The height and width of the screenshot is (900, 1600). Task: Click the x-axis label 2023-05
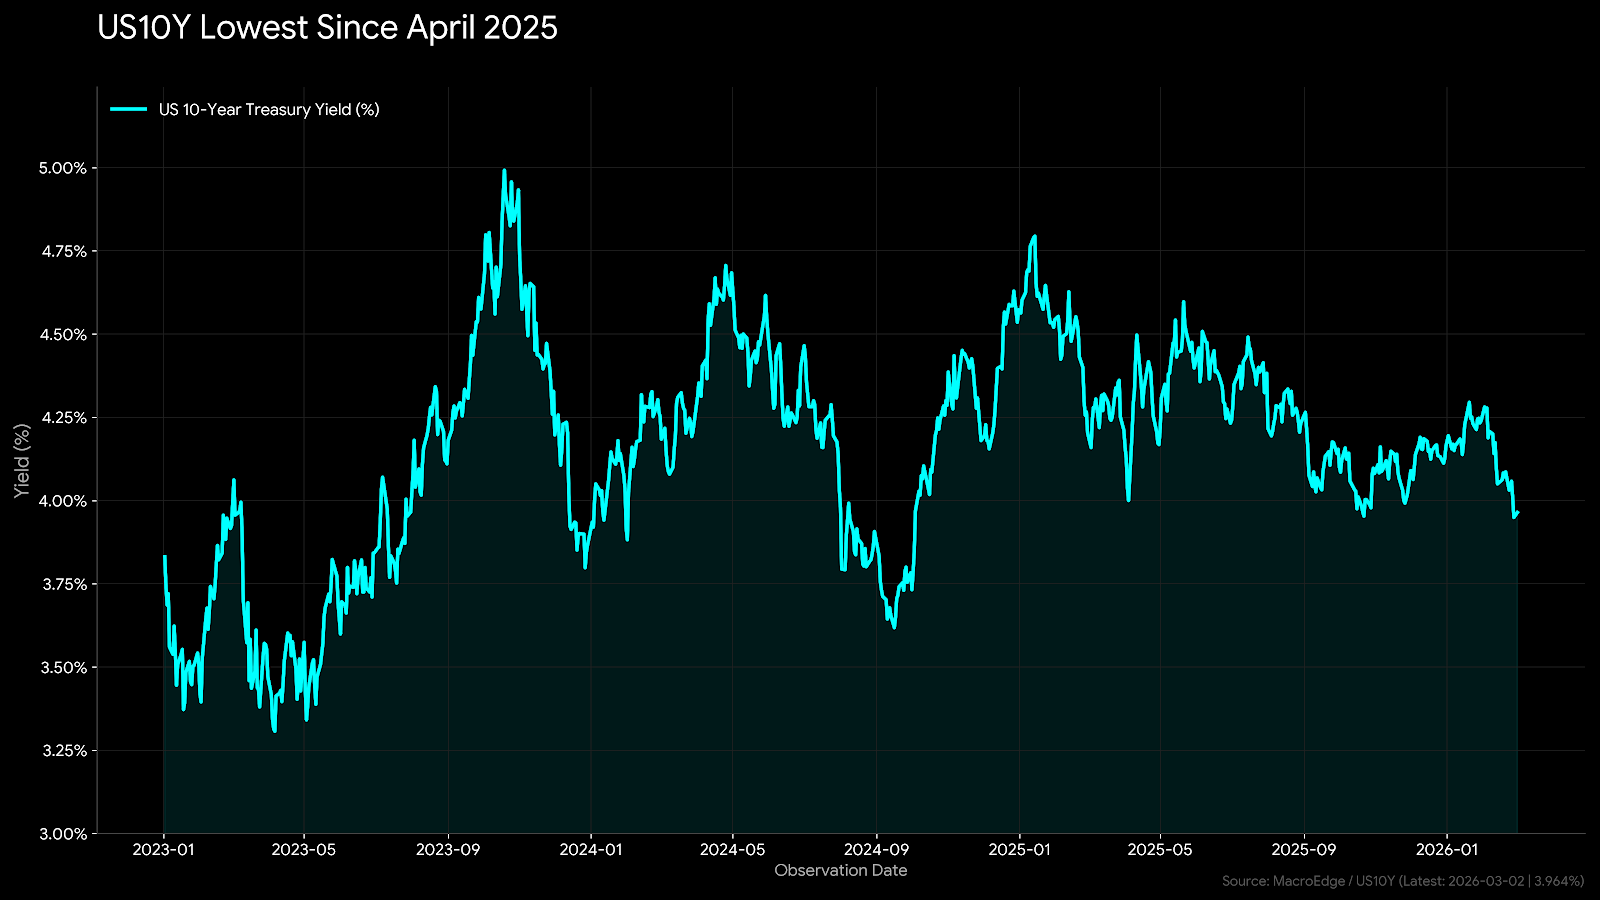pos(304,850)
